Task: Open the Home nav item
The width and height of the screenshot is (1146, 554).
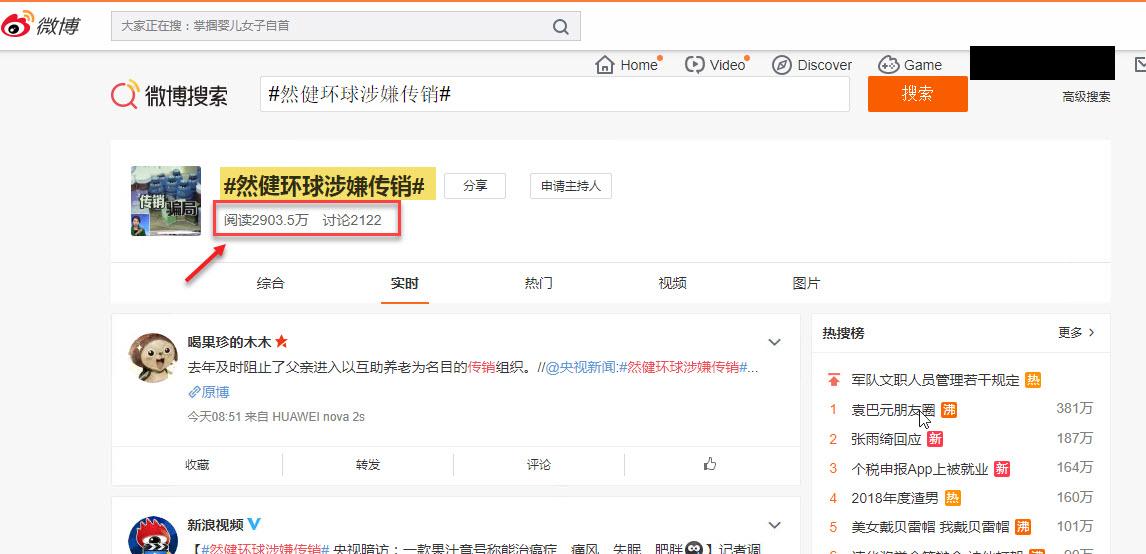Action: [629, 65]
